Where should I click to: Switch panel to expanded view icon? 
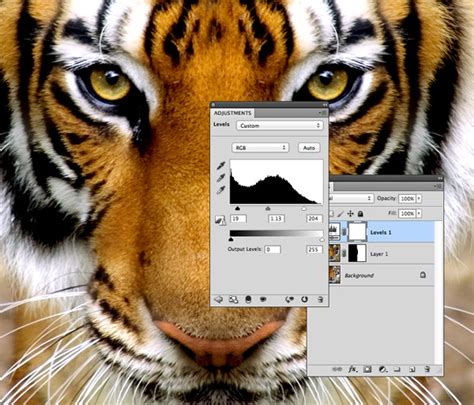point(233,300)
